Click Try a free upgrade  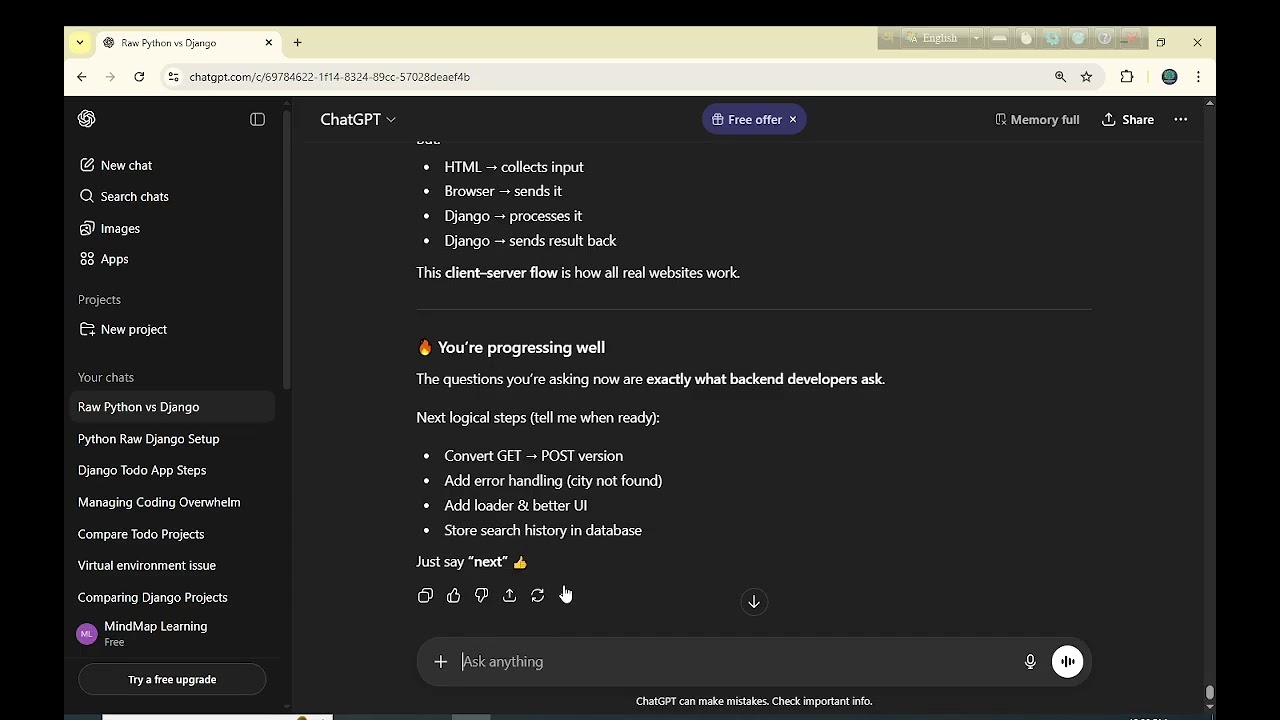[172, 679]
